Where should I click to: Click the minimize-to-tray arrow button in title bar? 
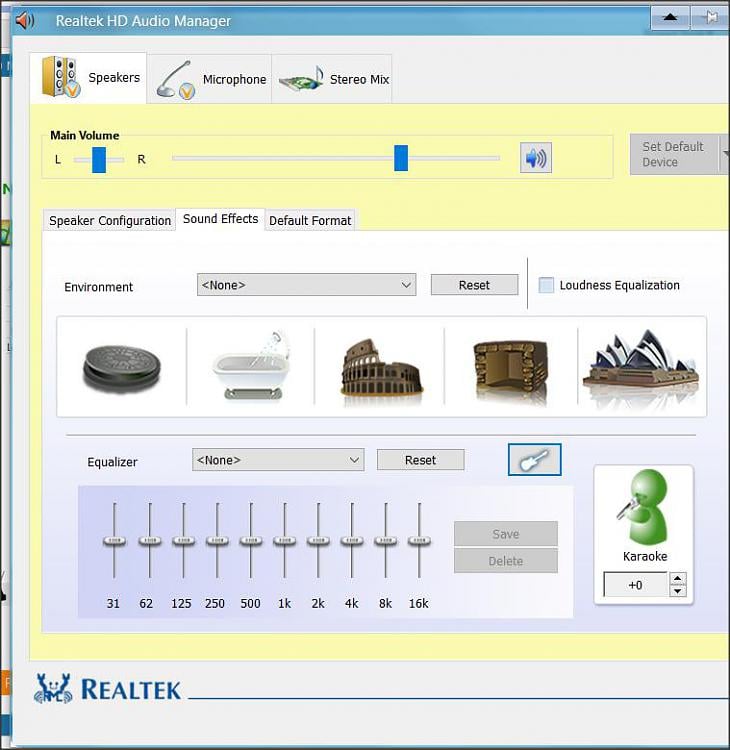click(x=670, y=18)
